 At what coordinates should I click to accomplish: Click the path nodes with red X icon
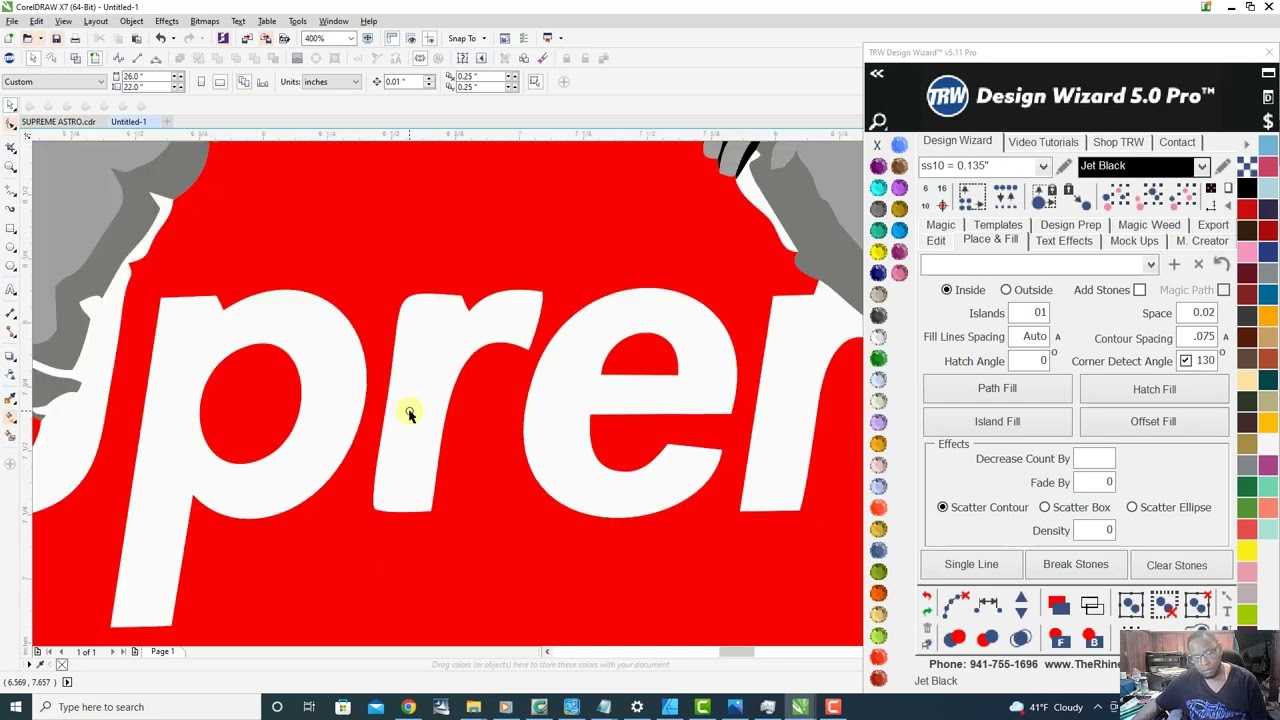pos(955,604)
